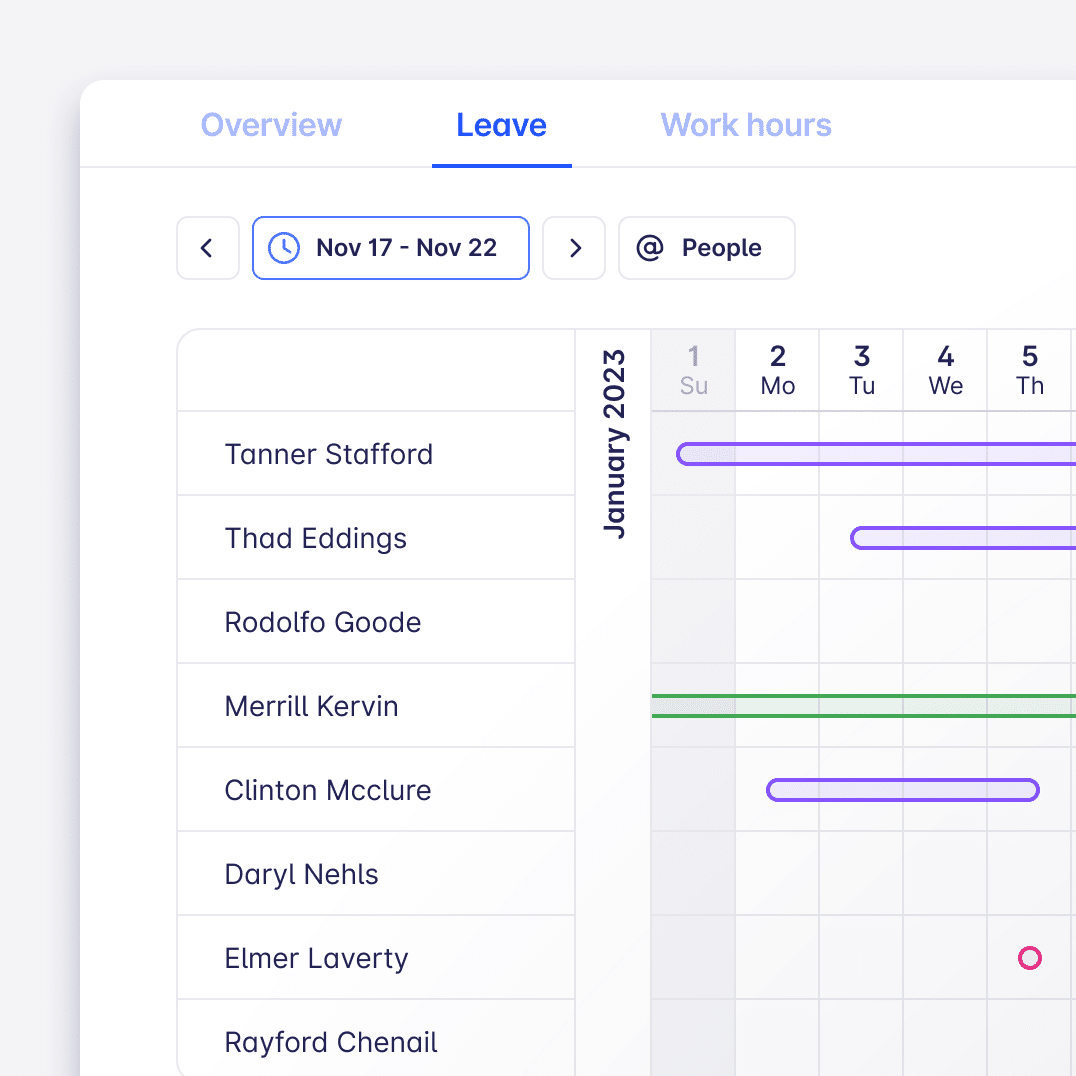The height and width of the screenshot is (1076, 1076).
Task: Open Clinton Mcclure's purple leave bar
Action: (x=903, y=790)
